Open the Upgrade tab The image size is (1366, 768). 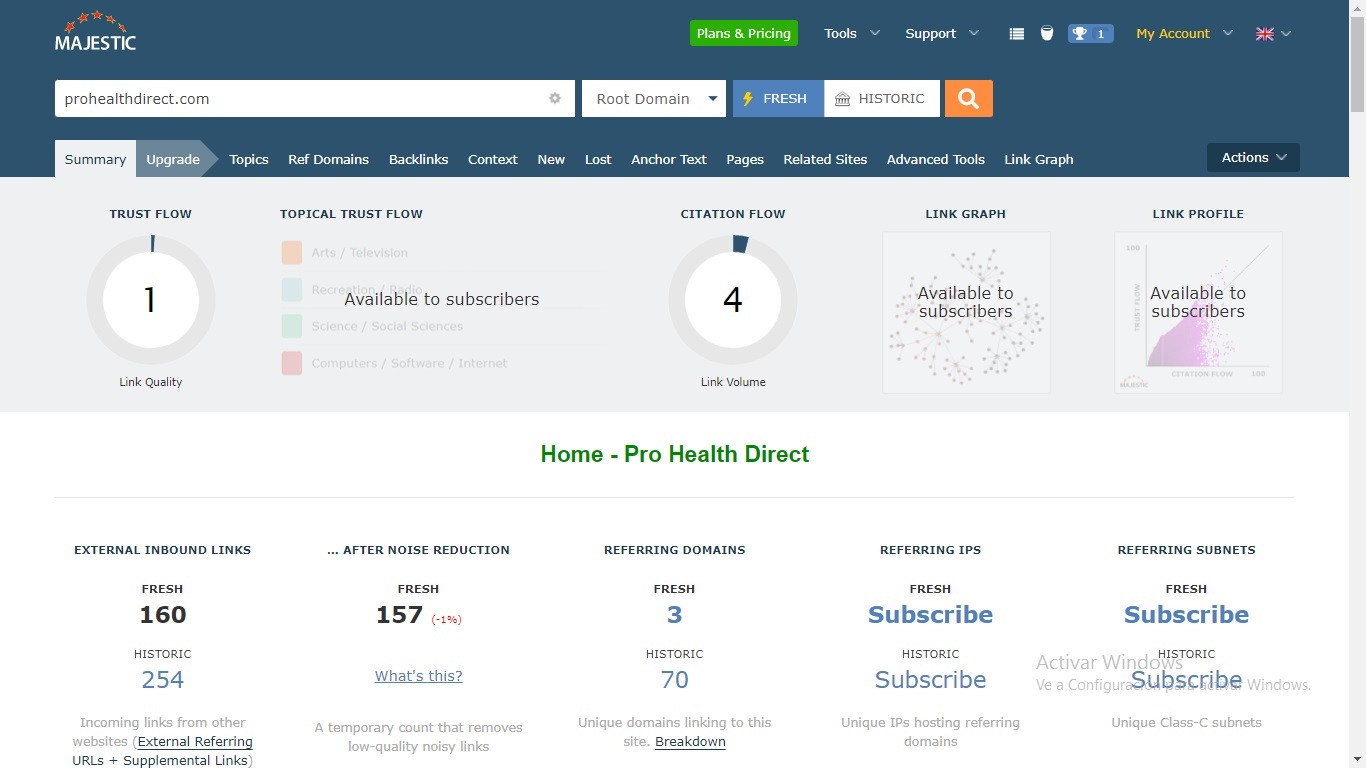[173, 159]
